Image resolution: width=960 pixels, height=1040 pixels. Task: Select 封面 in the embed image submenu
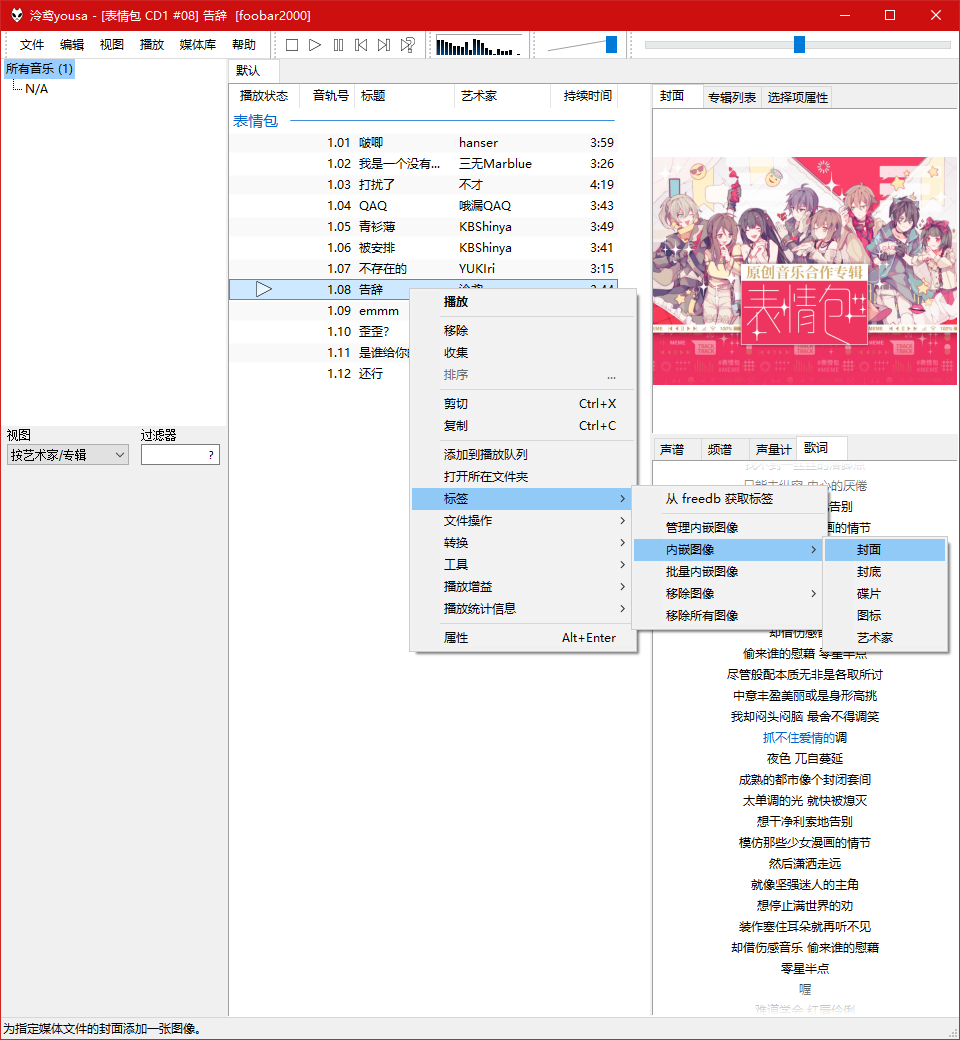[884, 550]
